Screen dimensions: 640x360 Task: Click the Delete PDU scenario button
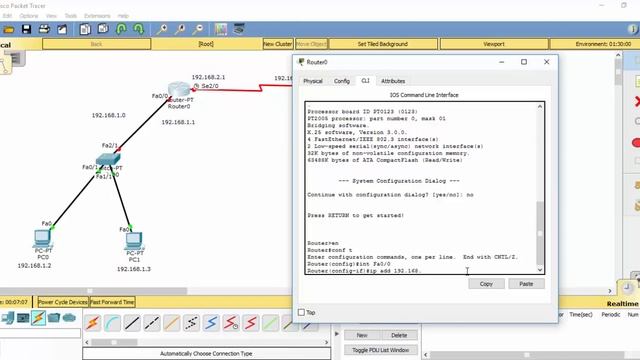(399, 335)
